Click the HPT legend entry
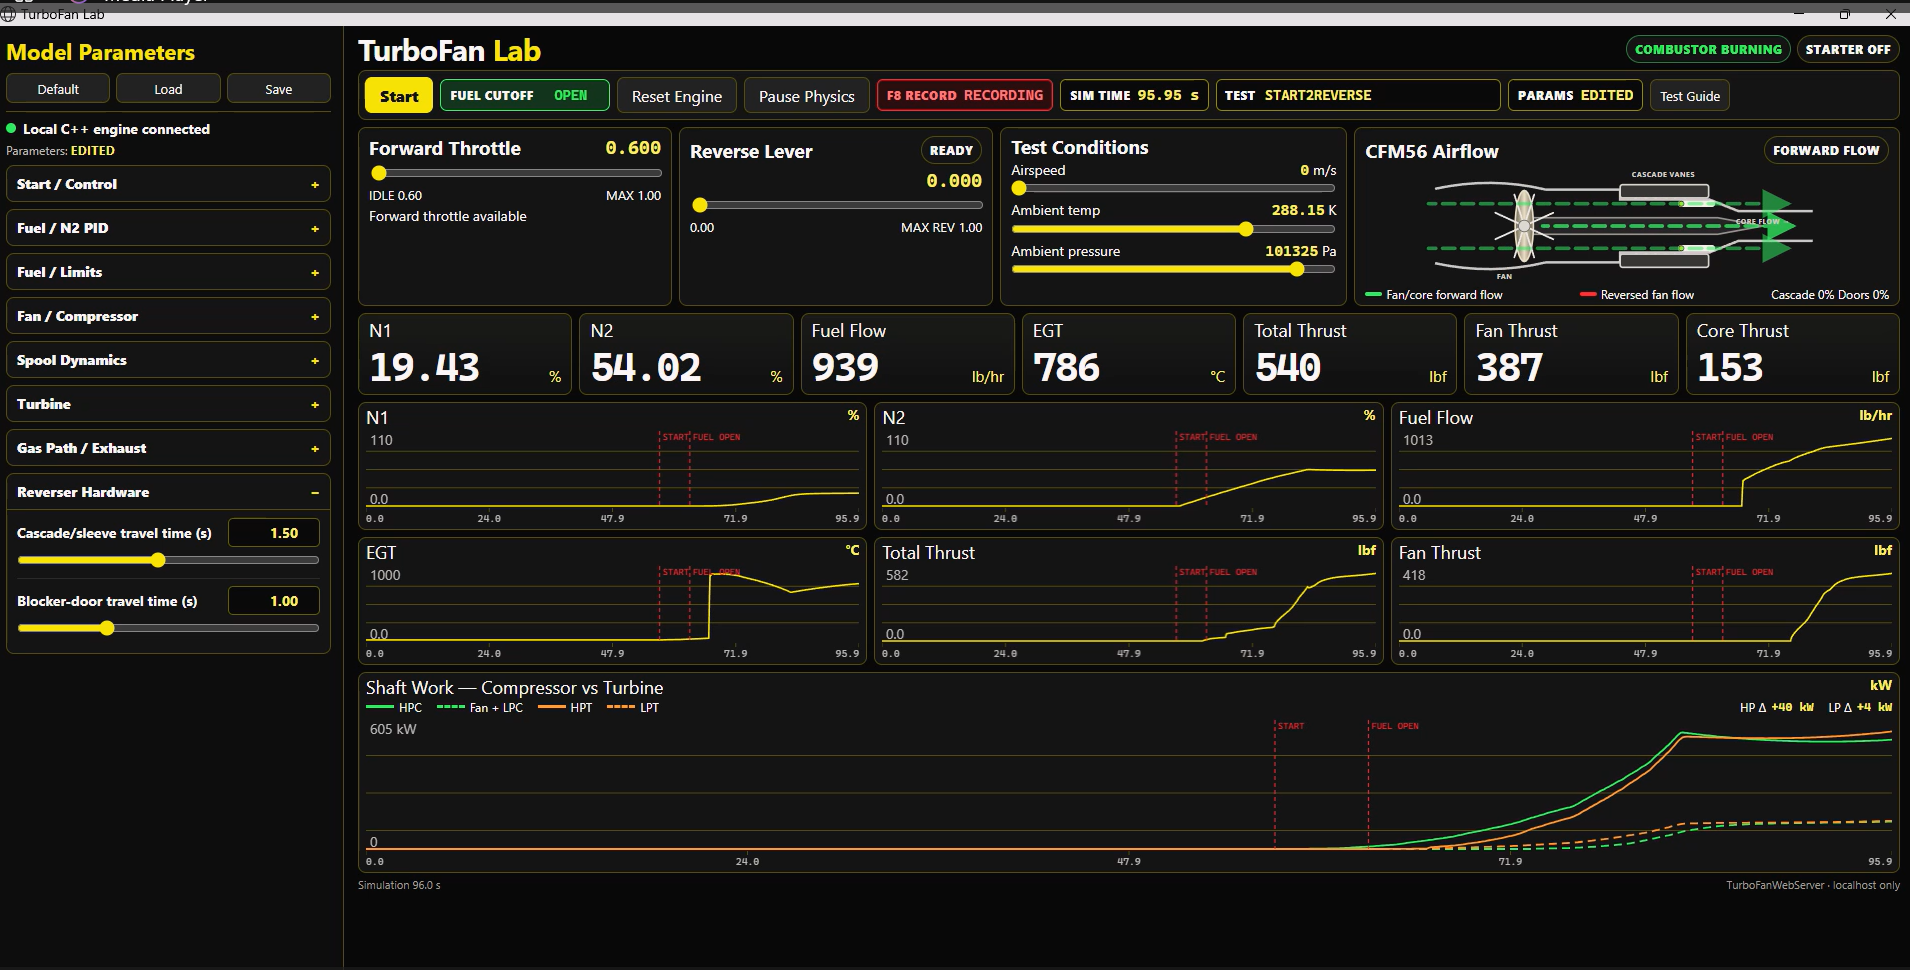 point(565,707)
